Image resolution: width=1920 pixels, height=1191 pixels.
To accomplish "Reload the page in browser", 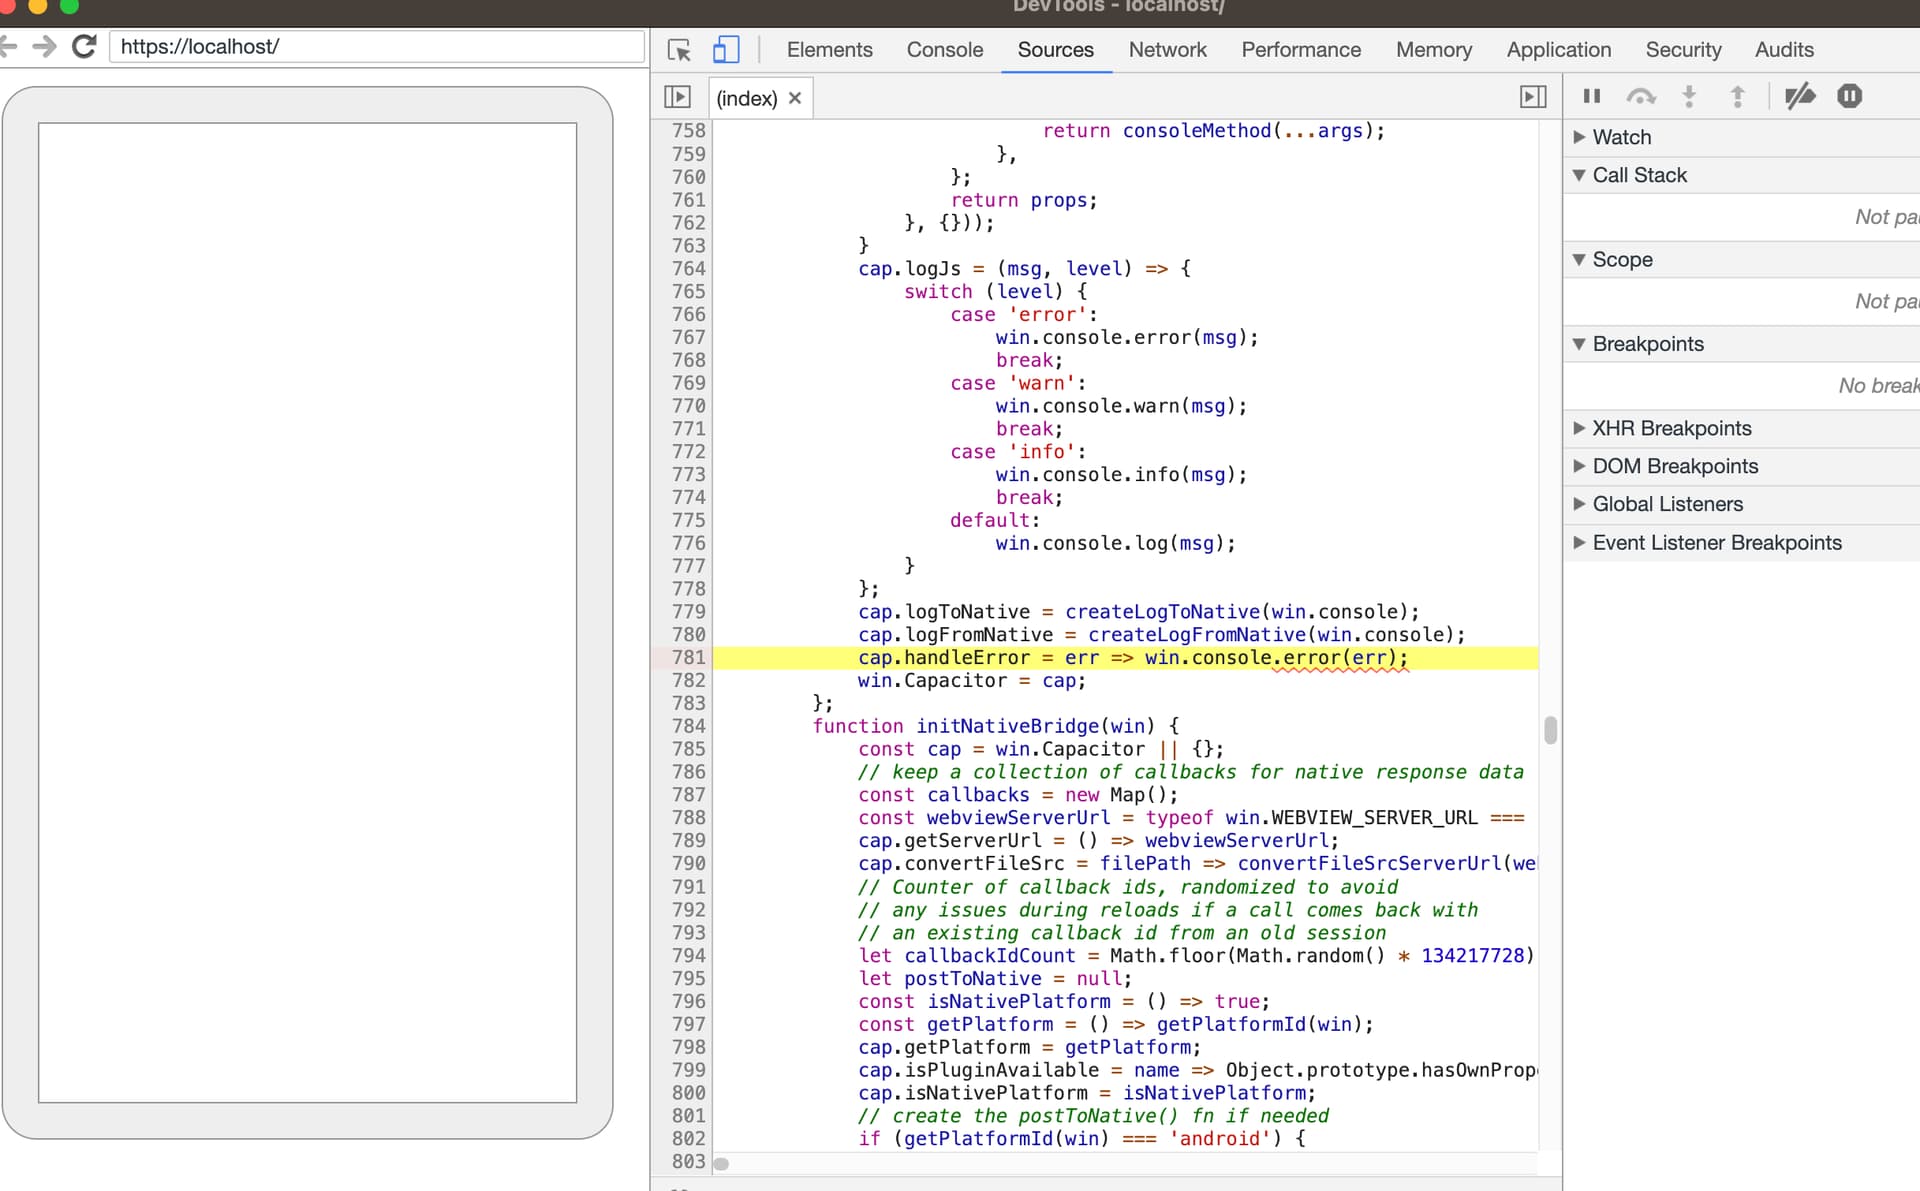I will [x=85, y=46].
